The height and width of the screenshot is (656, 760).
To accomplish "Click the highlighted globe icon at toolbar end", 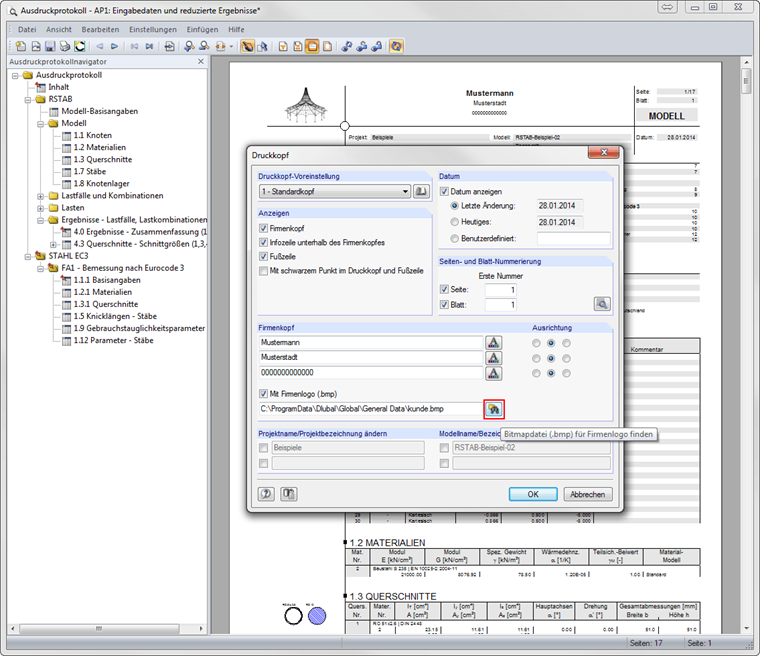I will pos(396,47).
